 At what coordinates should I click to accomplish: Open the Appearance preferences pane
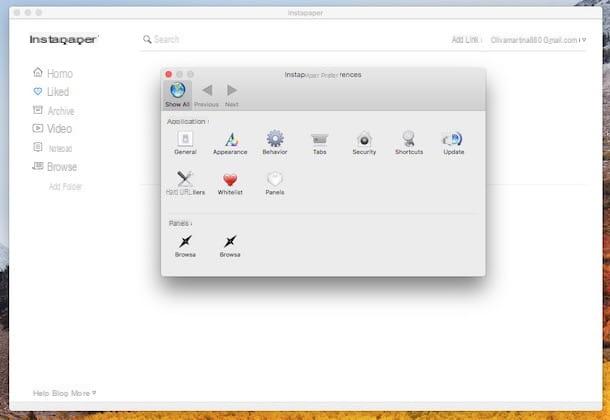point(230,143)
